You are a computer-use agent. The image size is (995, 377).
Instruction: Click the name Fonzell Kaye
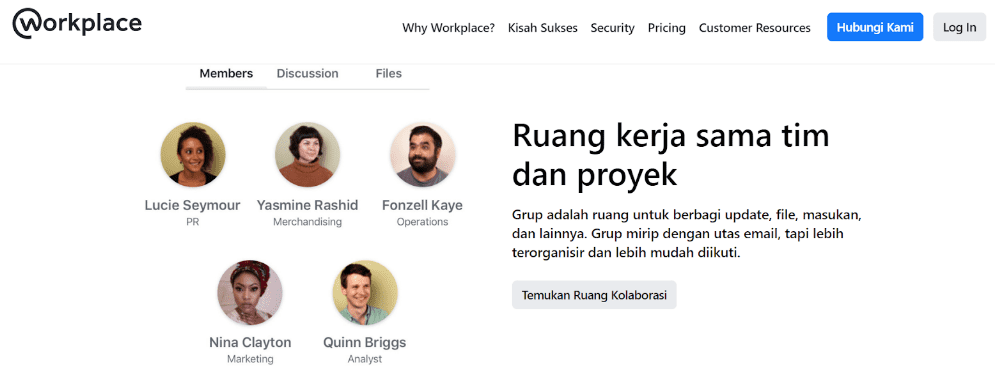(x=422, y=205)
